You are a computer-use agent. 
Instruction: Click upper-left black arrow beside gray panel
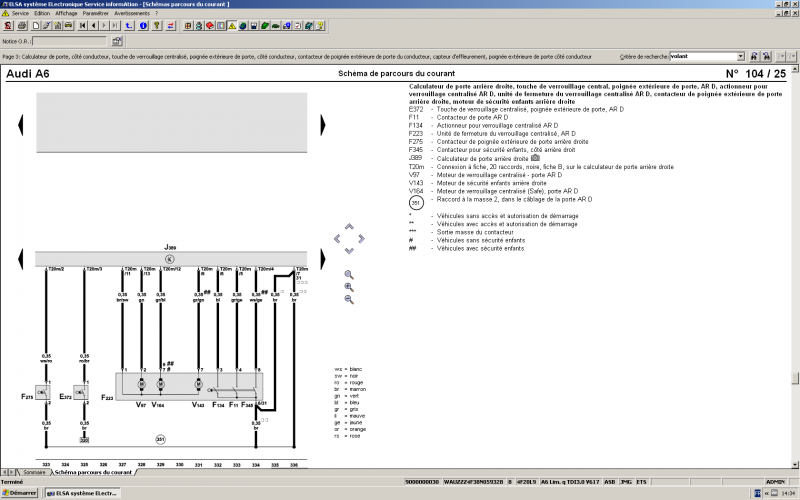(20, 125)
